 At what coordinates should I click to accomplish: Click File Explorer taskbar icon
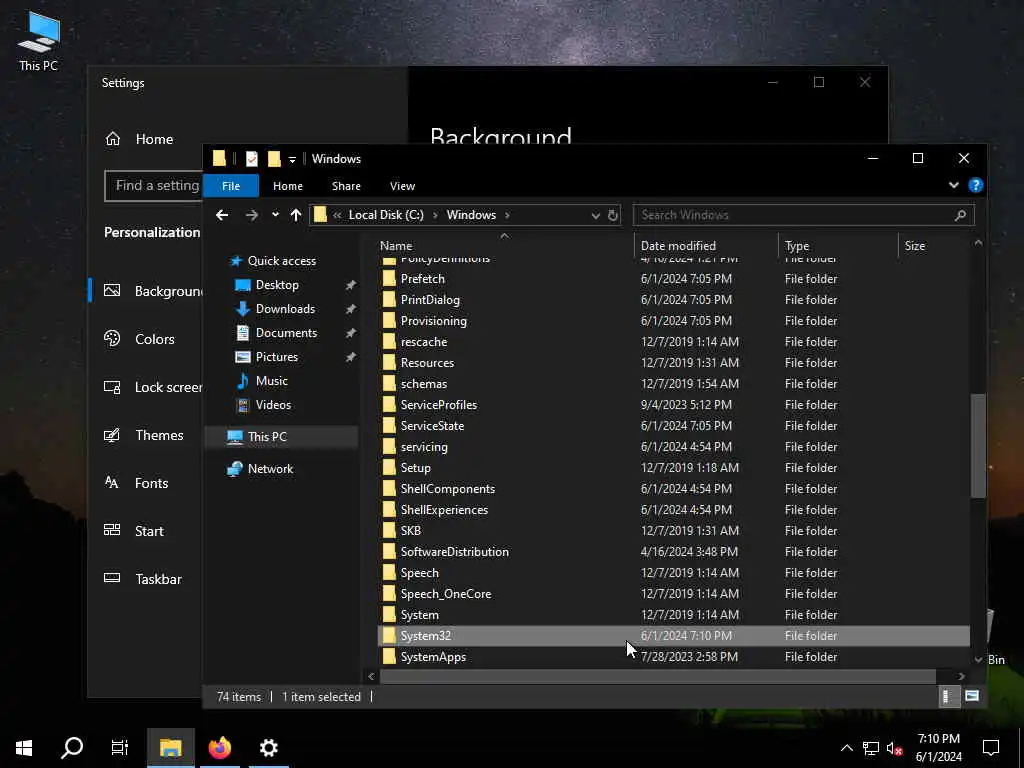click(170, 748)
